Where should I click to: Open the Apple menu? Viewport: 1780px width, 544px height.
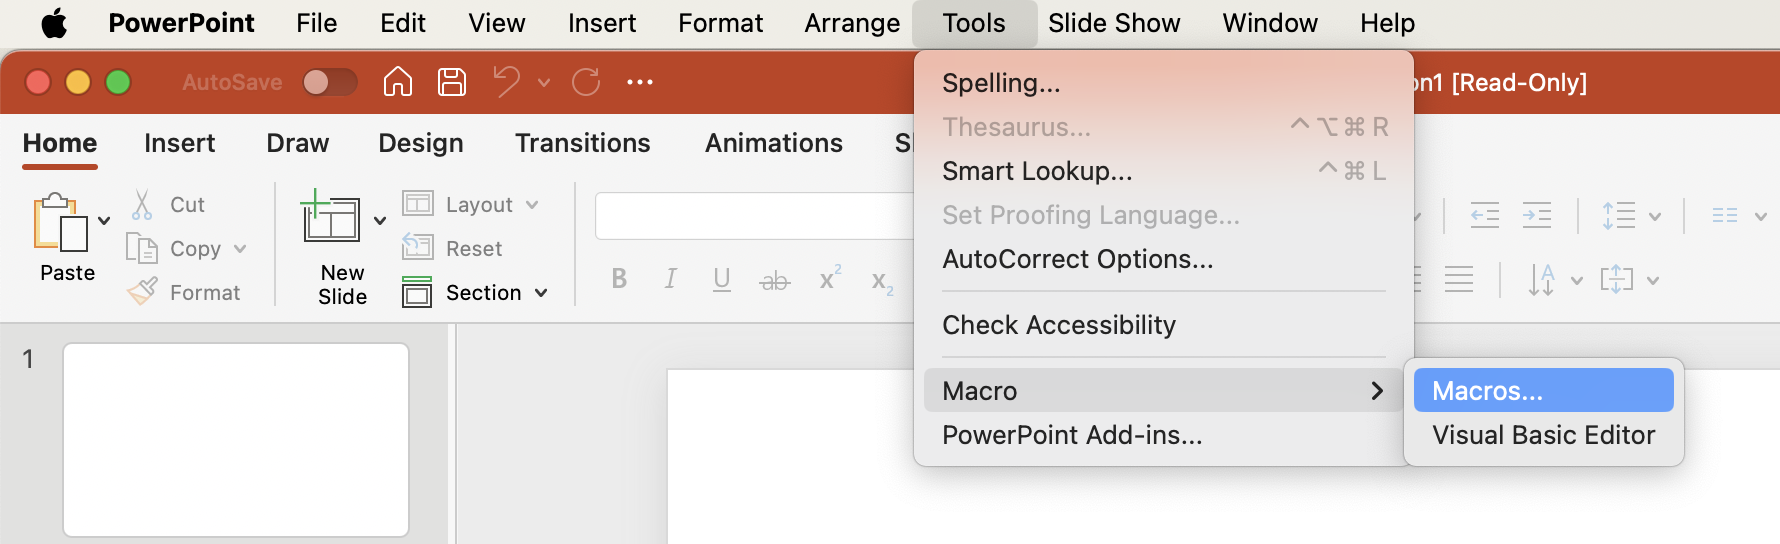coord(54,23)
